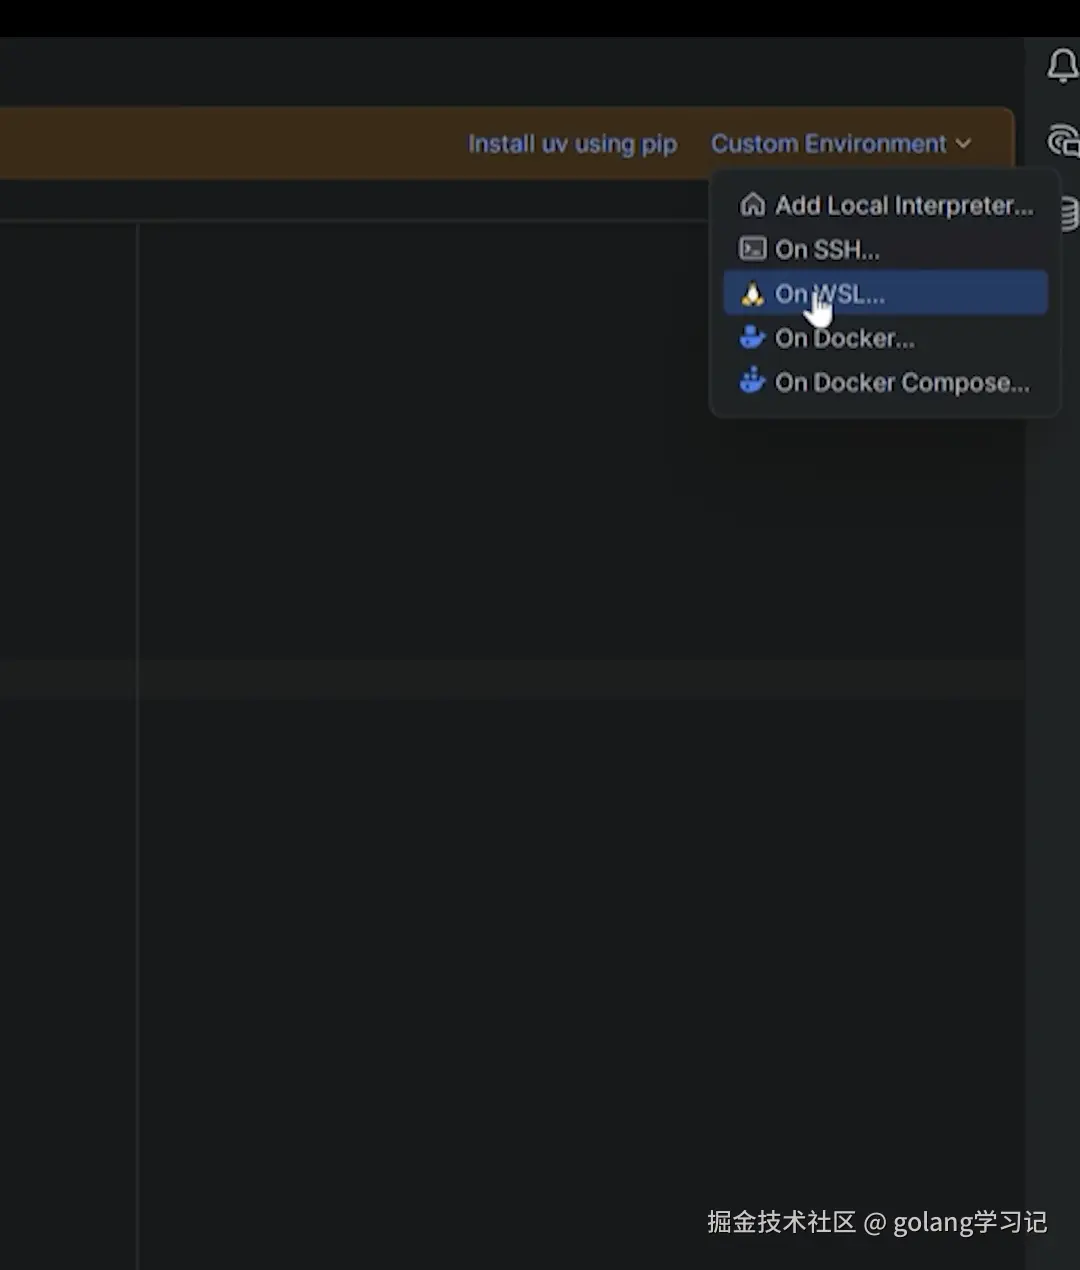
Task: Open the Notifications bell icon
Action: (x=1061, y=67)
